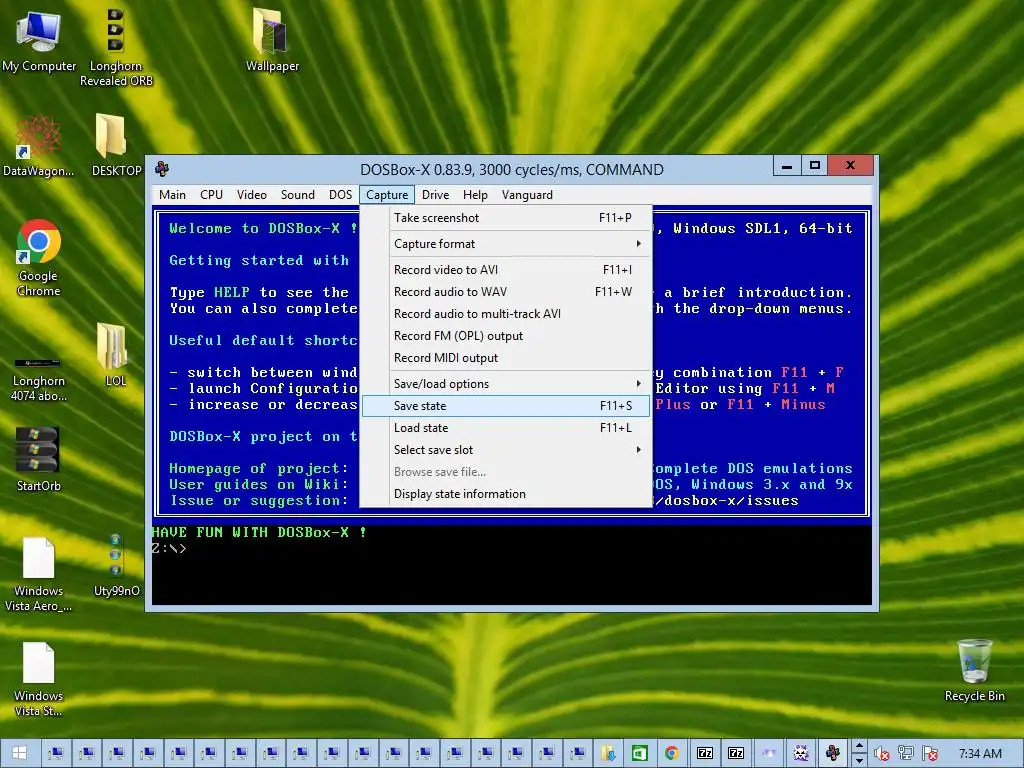This screenshot has height=768, width=1024.
Task: Select the Uty99nO desktop icon
Action: pos(116,566)
